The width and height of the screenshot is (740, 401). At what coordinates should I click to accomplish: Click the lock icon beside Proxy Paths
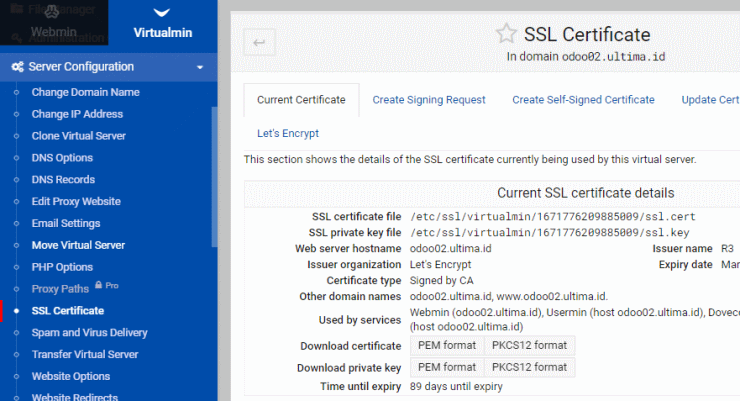(x=99, y=285)
